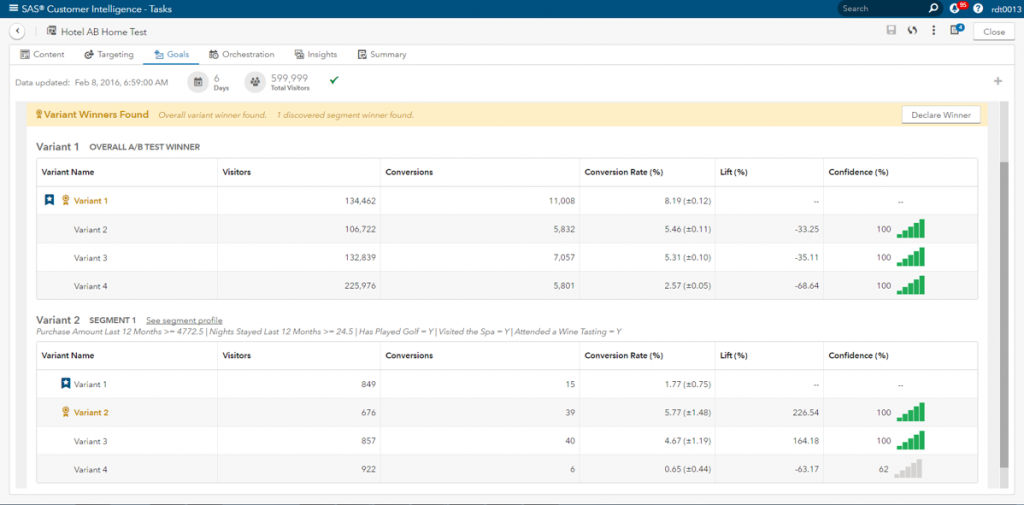Click the Declare Winner button
The image size is (1024, 505).
pyautogui.click(x=940, y=115)
